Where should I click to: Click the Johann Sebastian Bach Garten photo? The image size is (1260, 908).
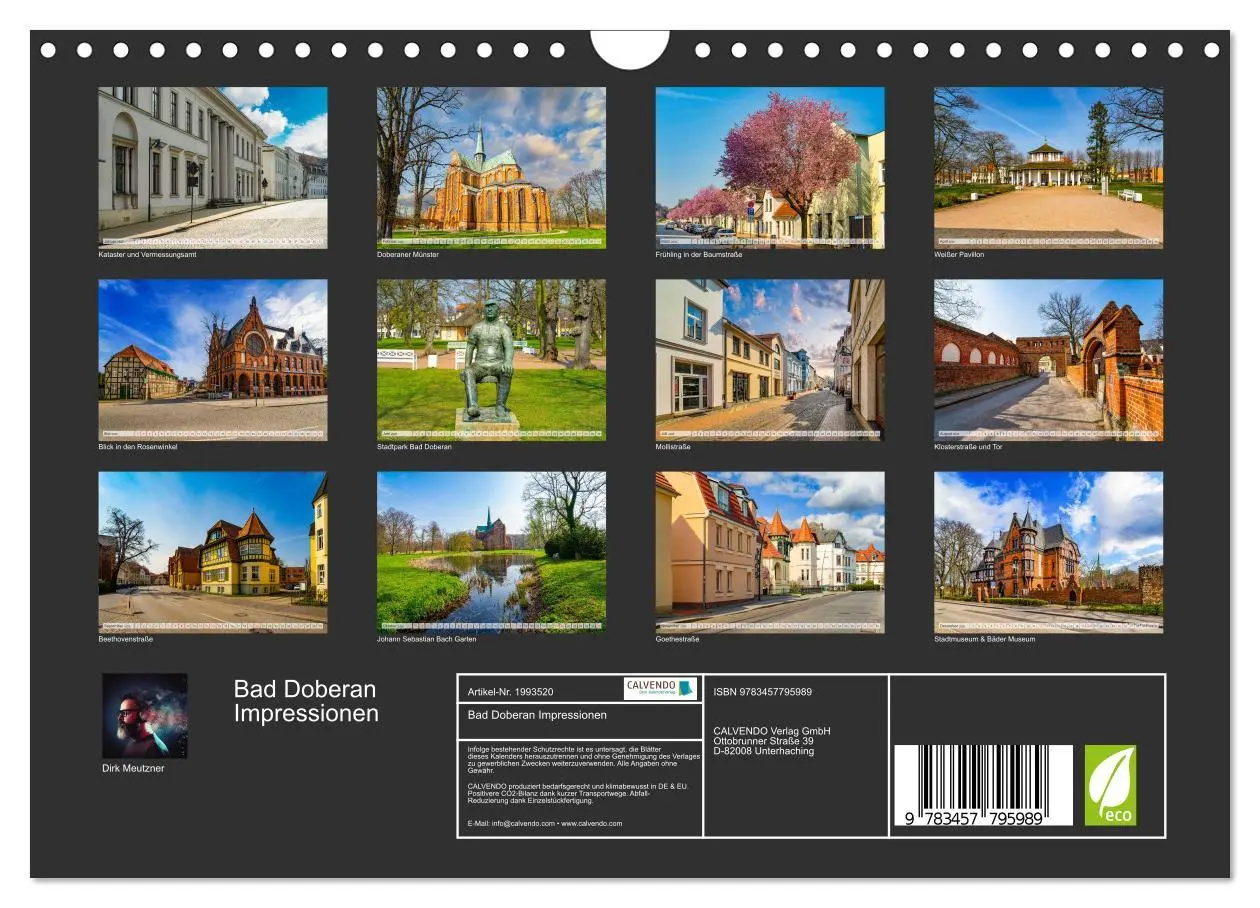(491, 552)
